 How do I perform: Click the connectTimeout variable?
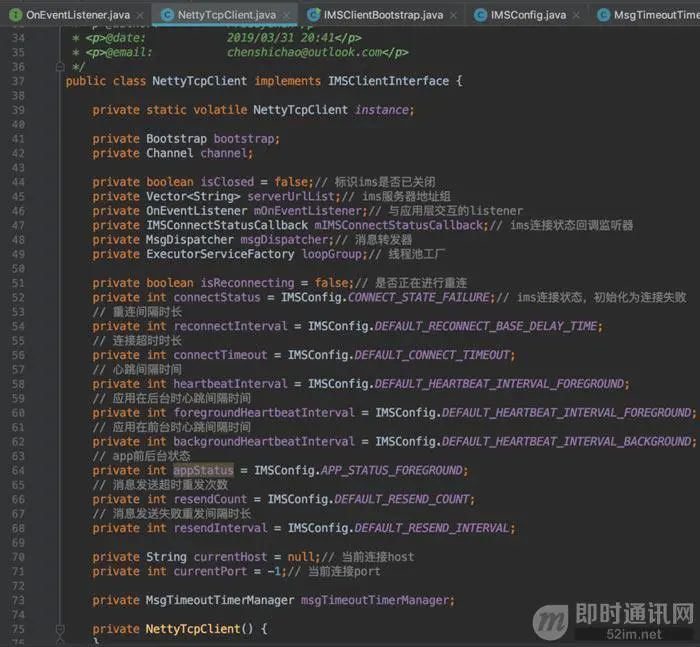[220, 355]
